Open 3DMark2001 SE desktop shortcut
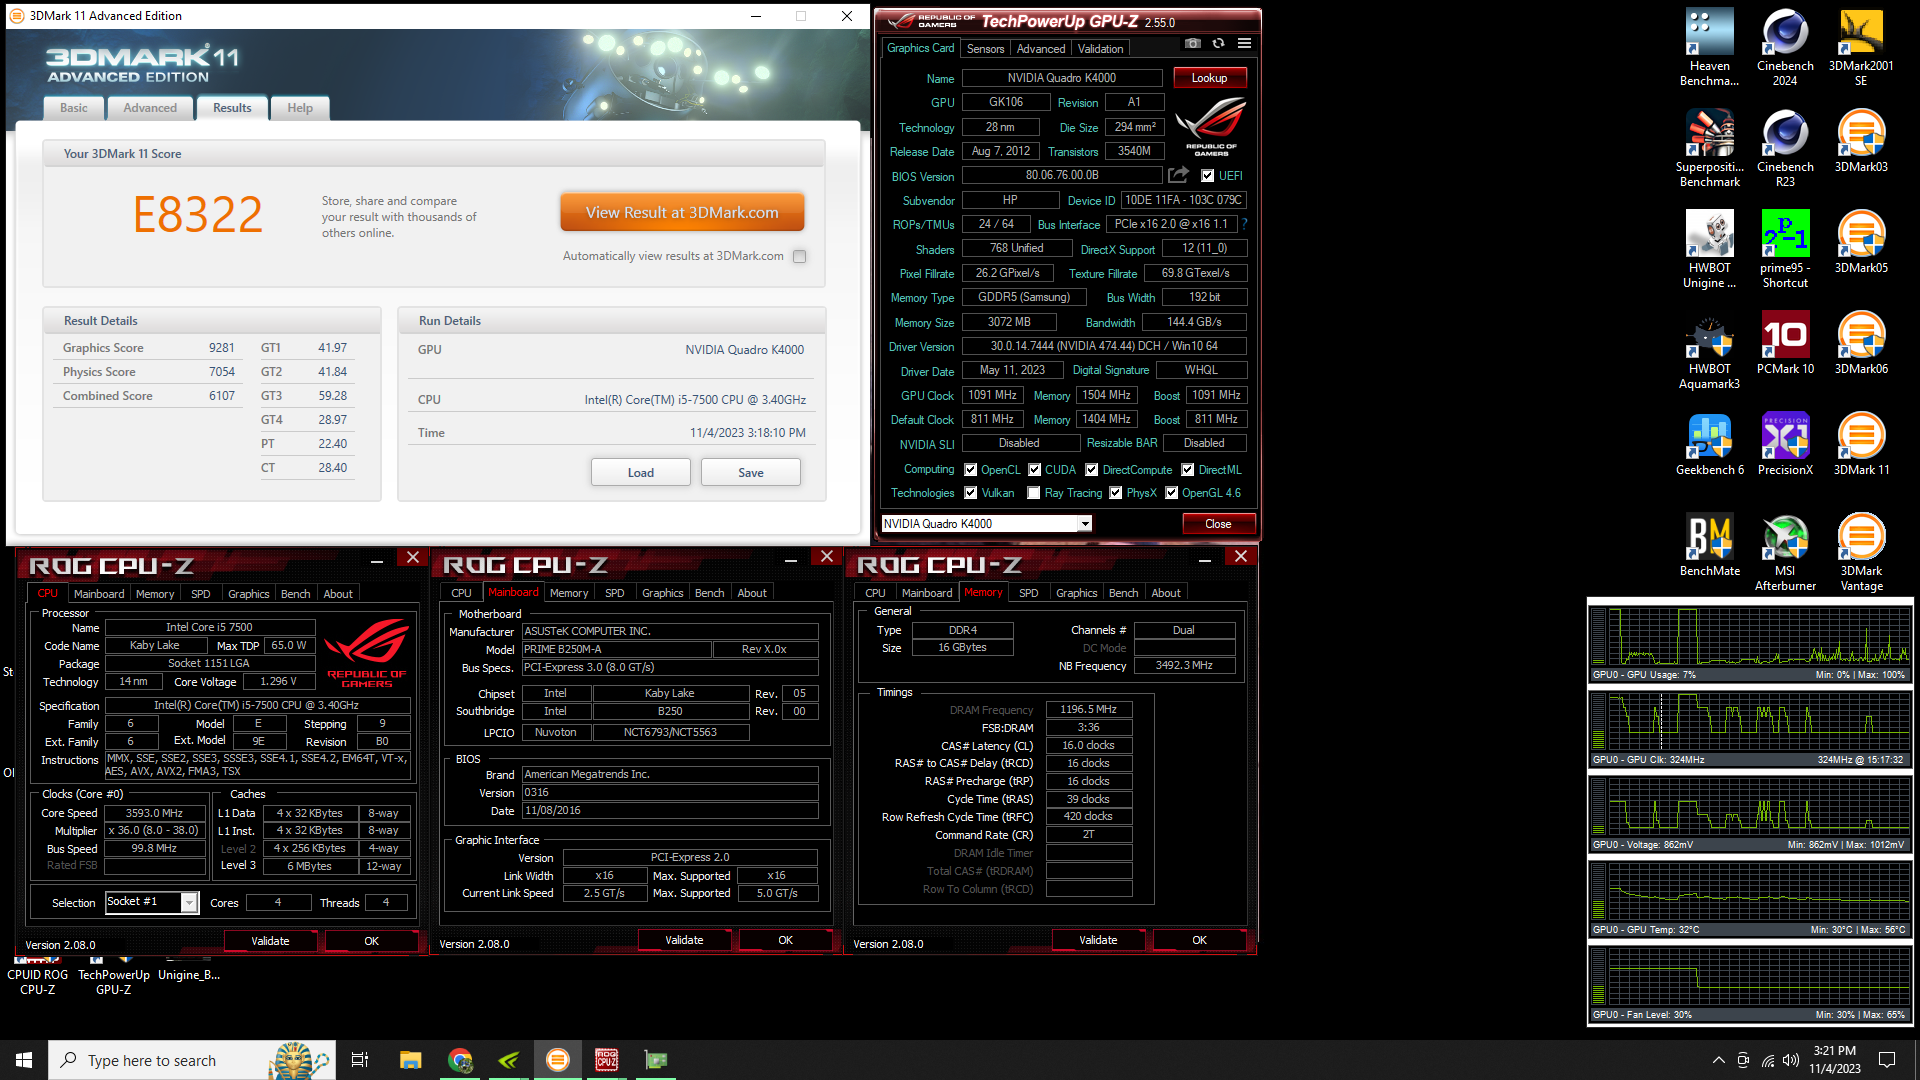This screenshot has height=1080, width=1920. (x=1861, y=47)
